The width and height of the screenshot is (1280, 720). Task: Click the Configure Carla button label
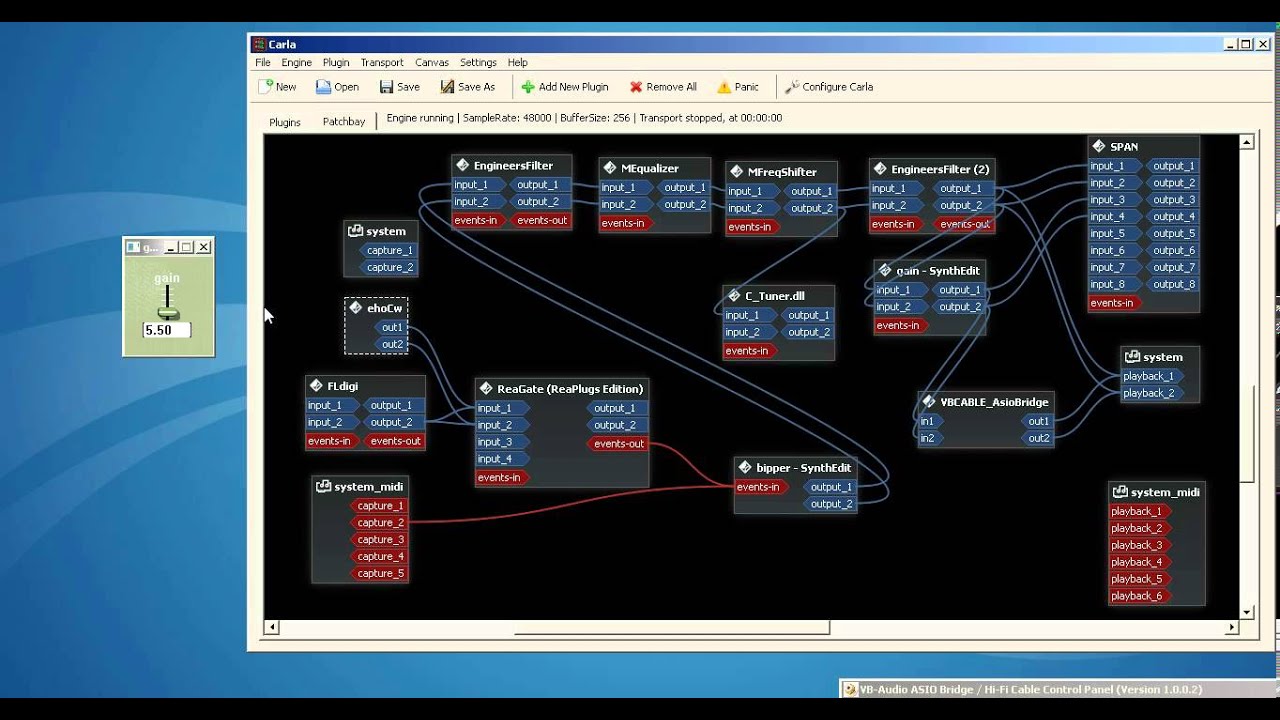838,87
